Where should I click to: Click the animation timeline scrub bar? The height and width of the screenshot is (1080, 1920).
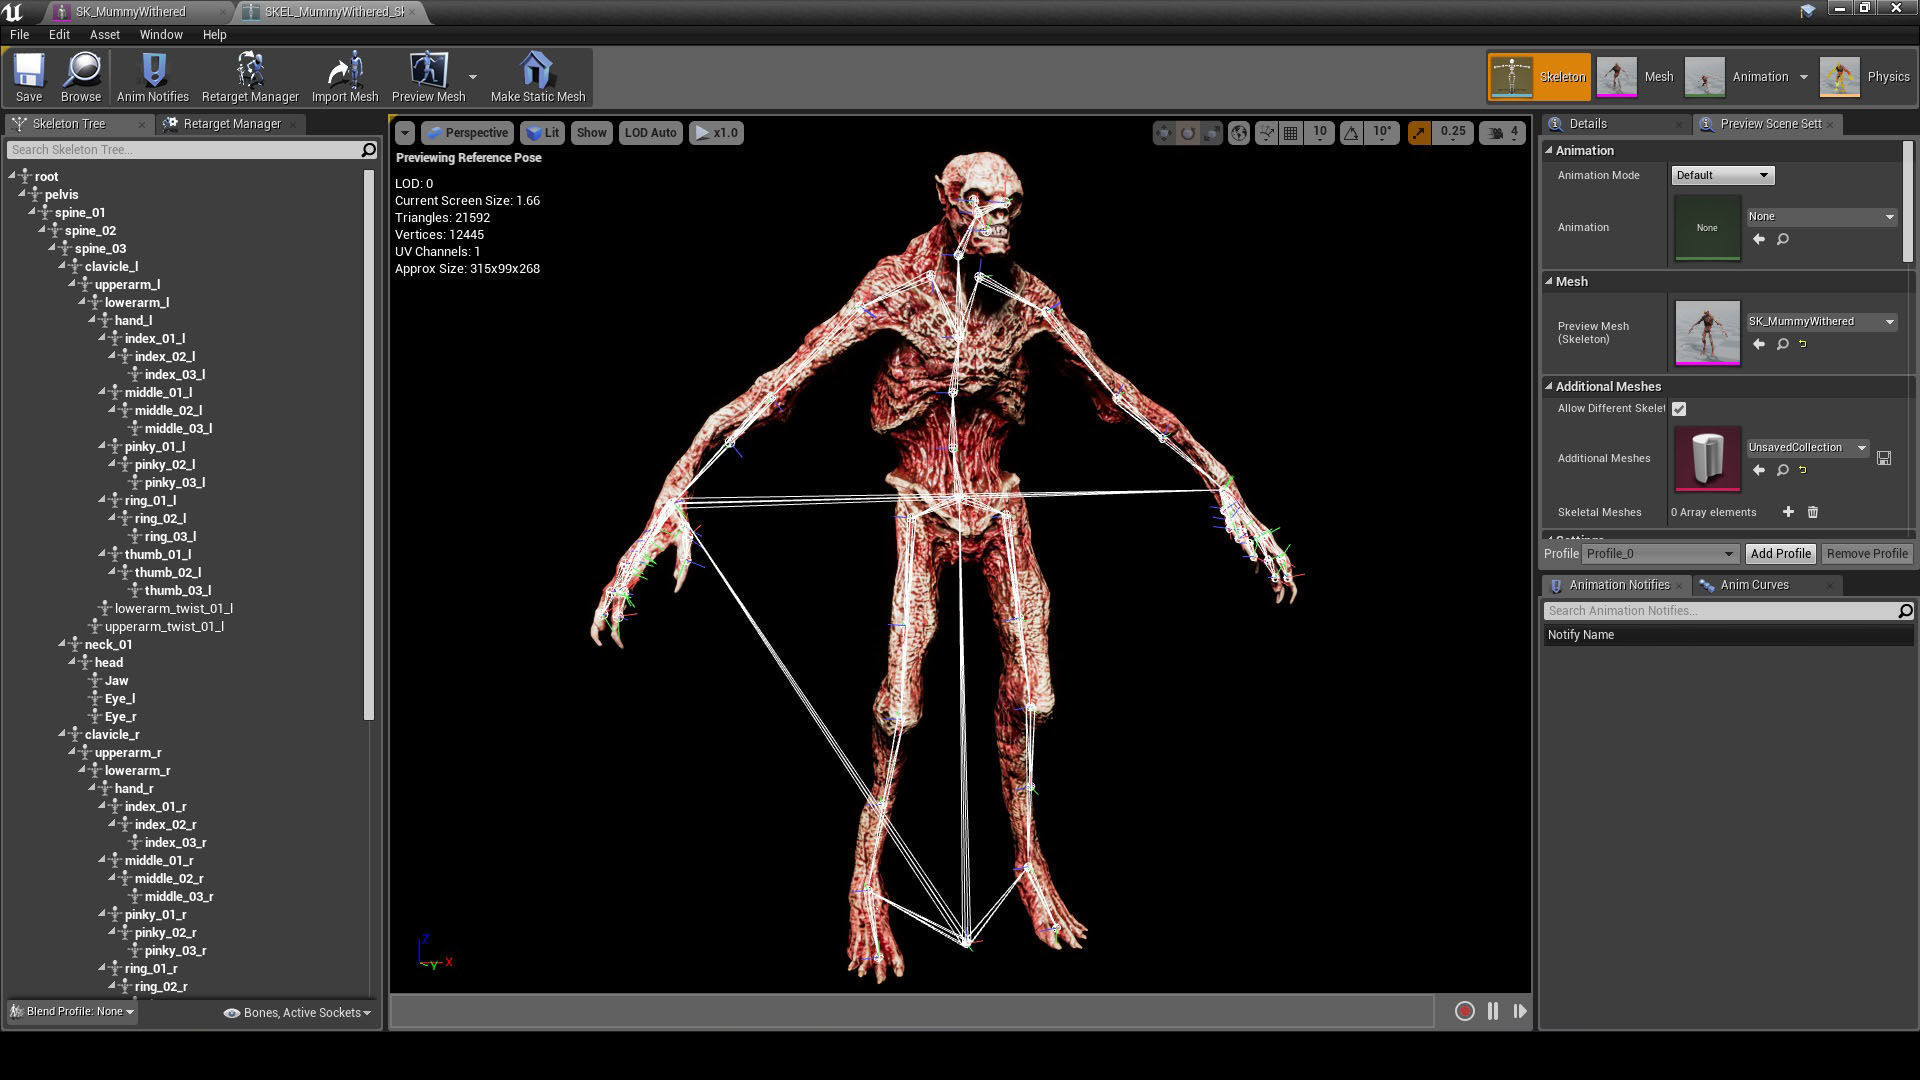click(x=912, y=1012)
